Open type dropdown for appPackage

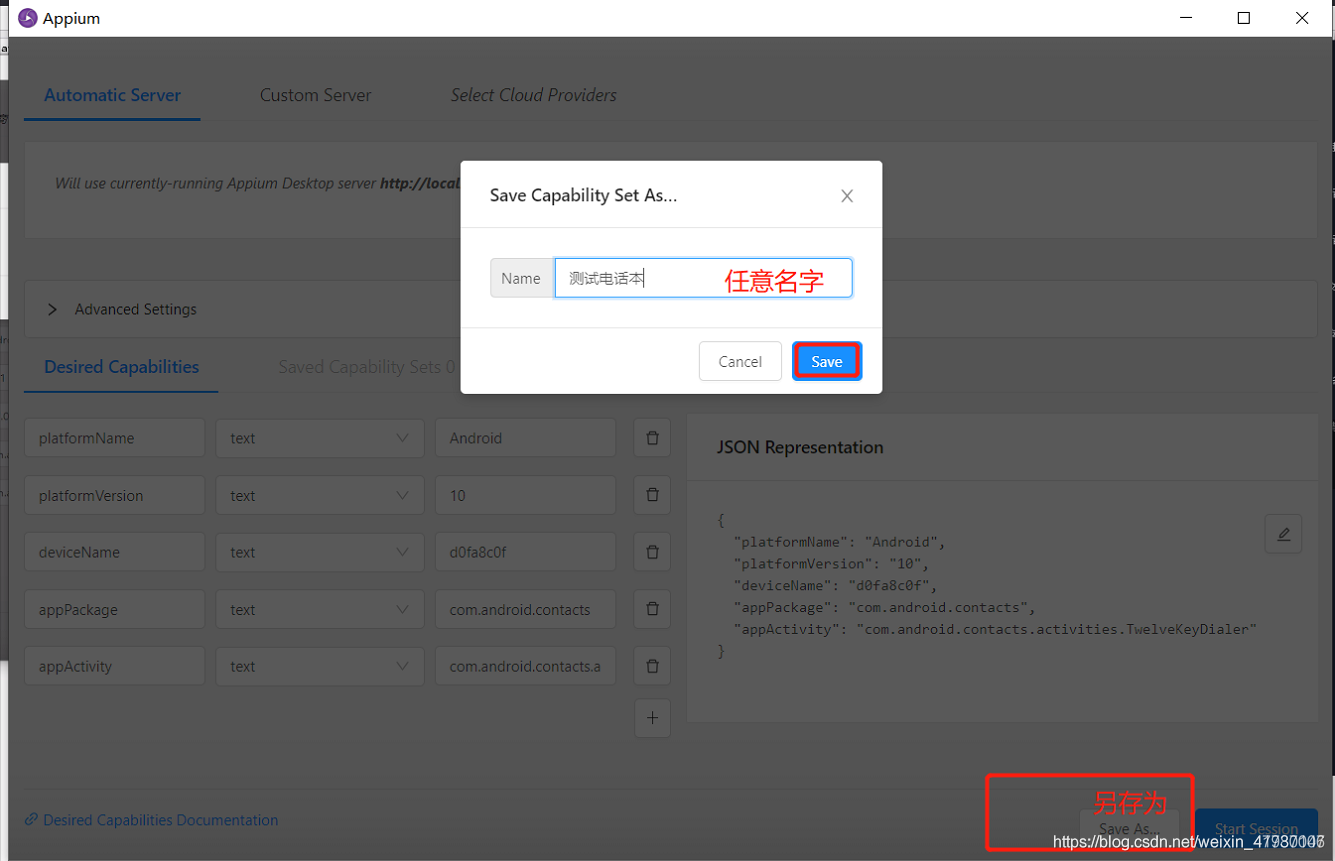(x=320, y=609)
